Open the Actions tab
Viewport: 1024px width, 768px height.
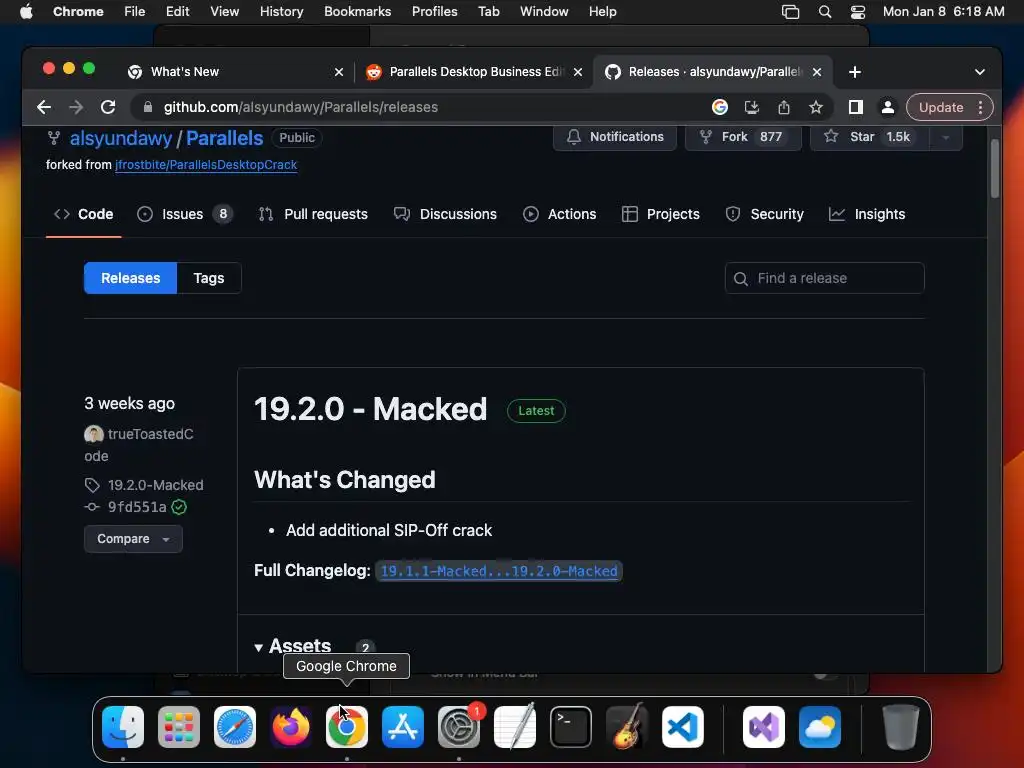pyautogui.click(x=560, y=214)
